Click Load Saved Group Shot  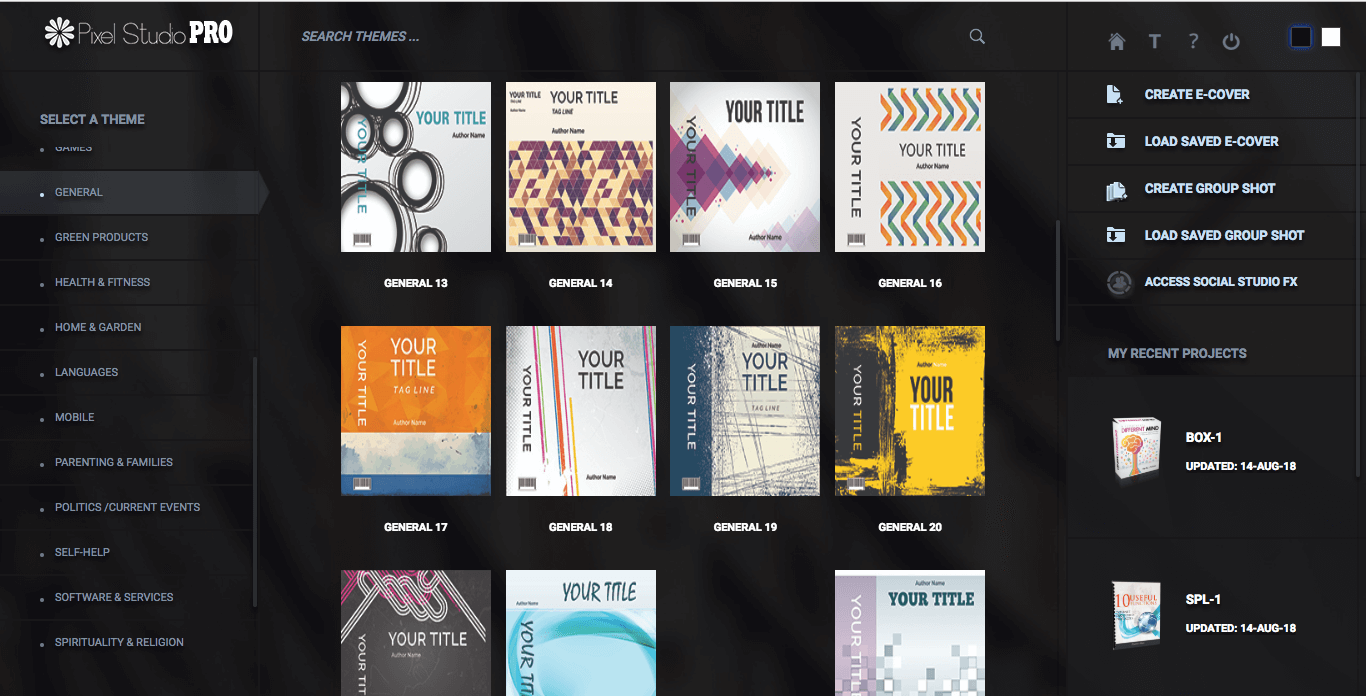click(1225, 235)
